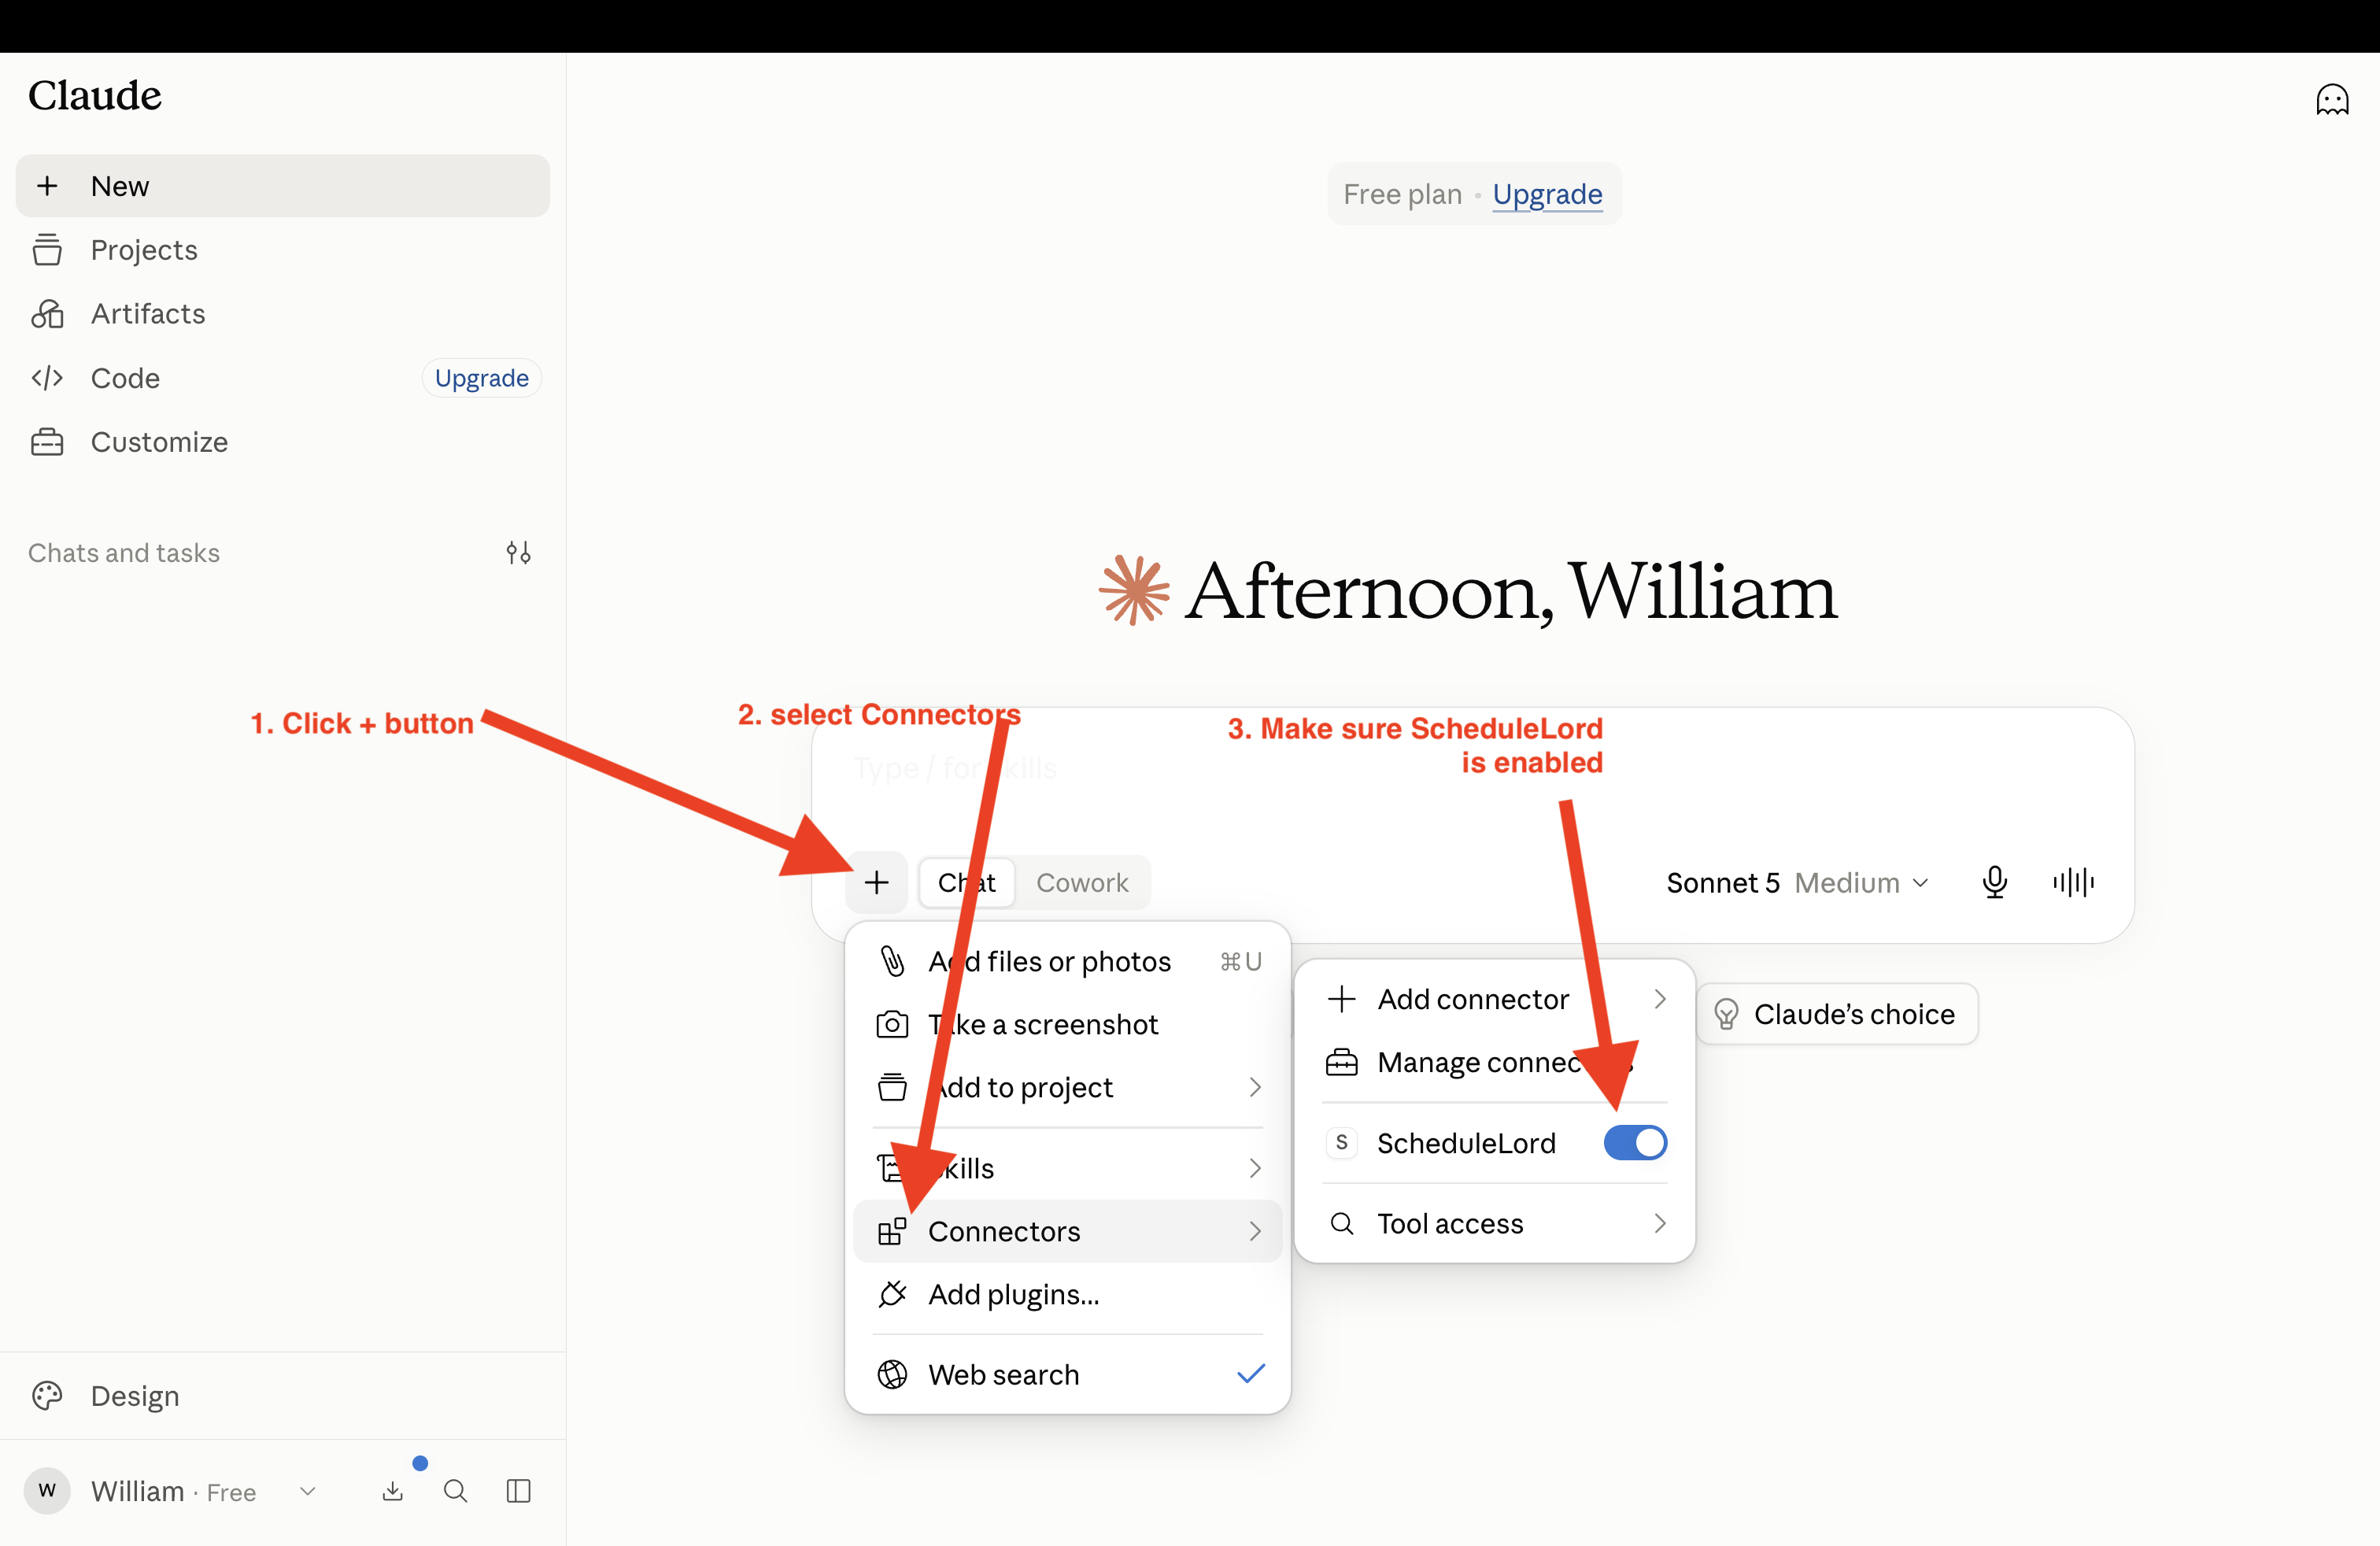Click the lightbulb icon in Claude's choice
Screen dimensions: 2380x1546
pos(1726,1014)
